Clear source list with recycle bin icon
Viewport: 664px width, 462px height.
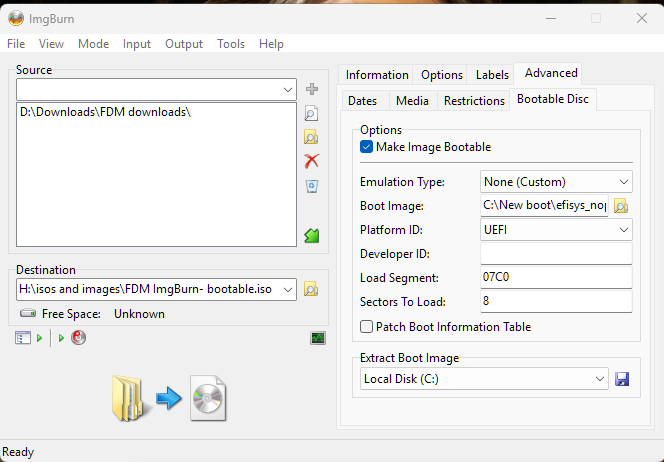pos(312,186)
